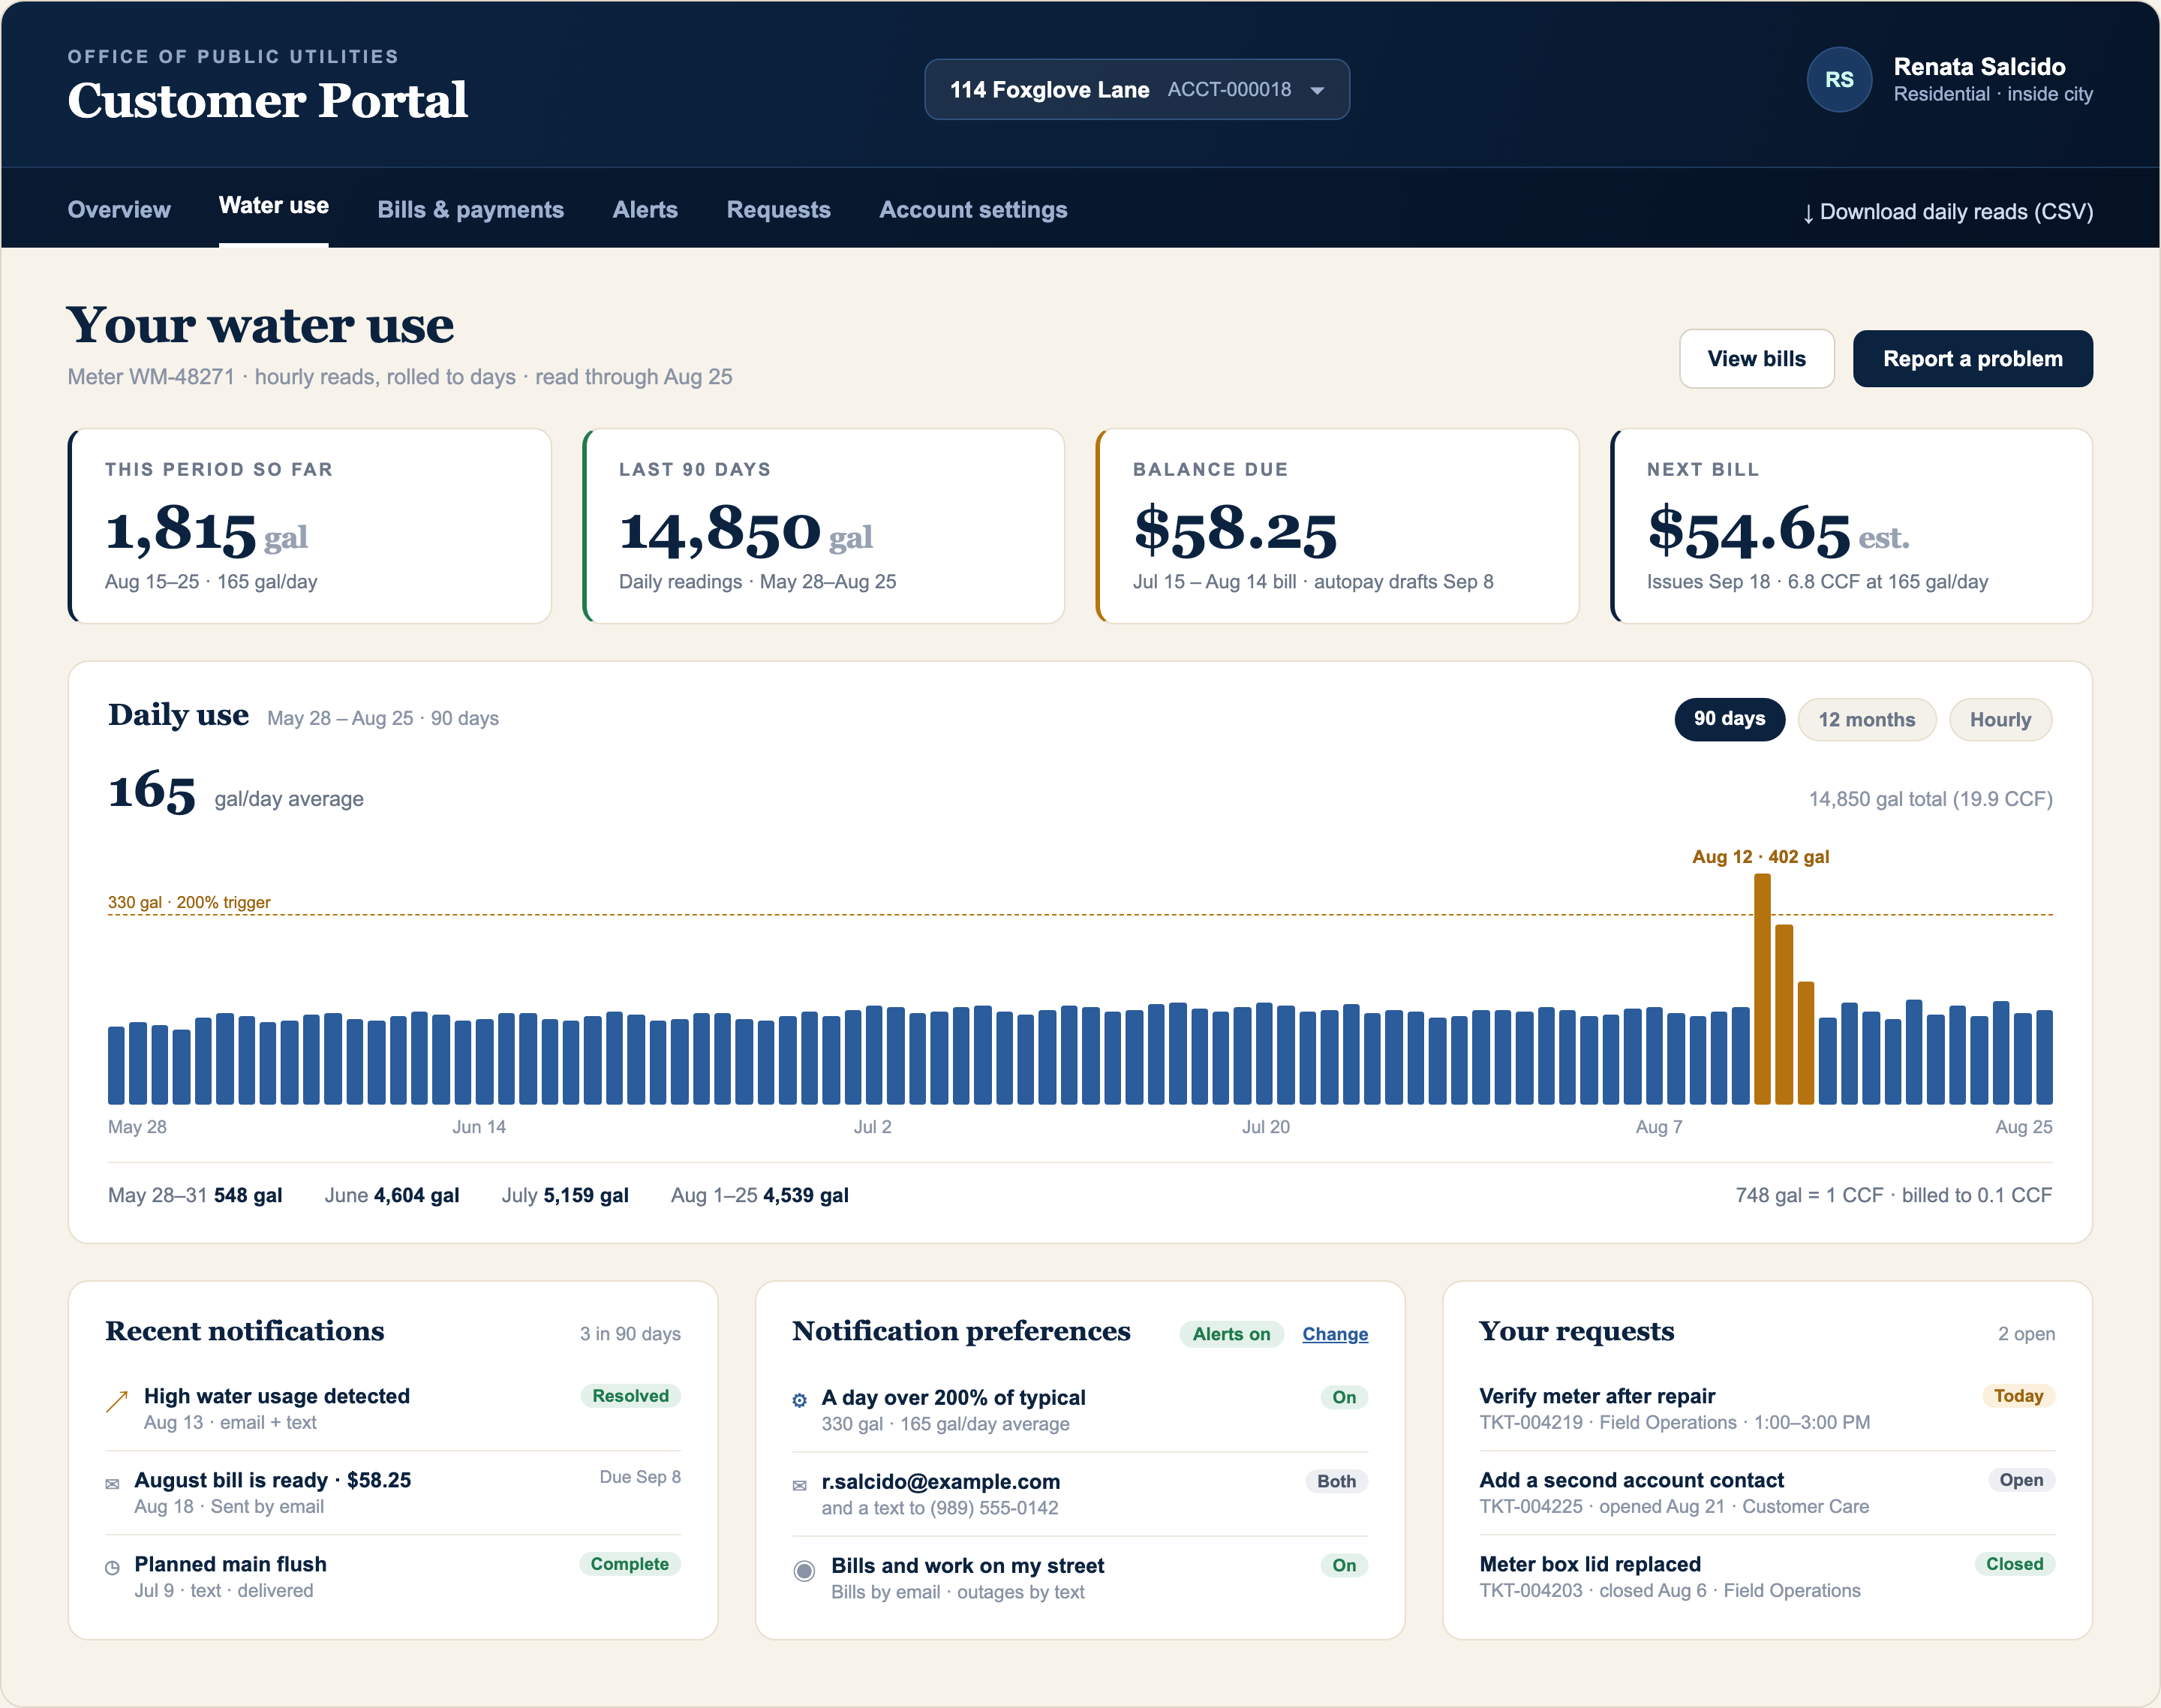Screen dimensions: 2161x1708
Task: Click the June 4,604 gal total
Action: 392,1195
